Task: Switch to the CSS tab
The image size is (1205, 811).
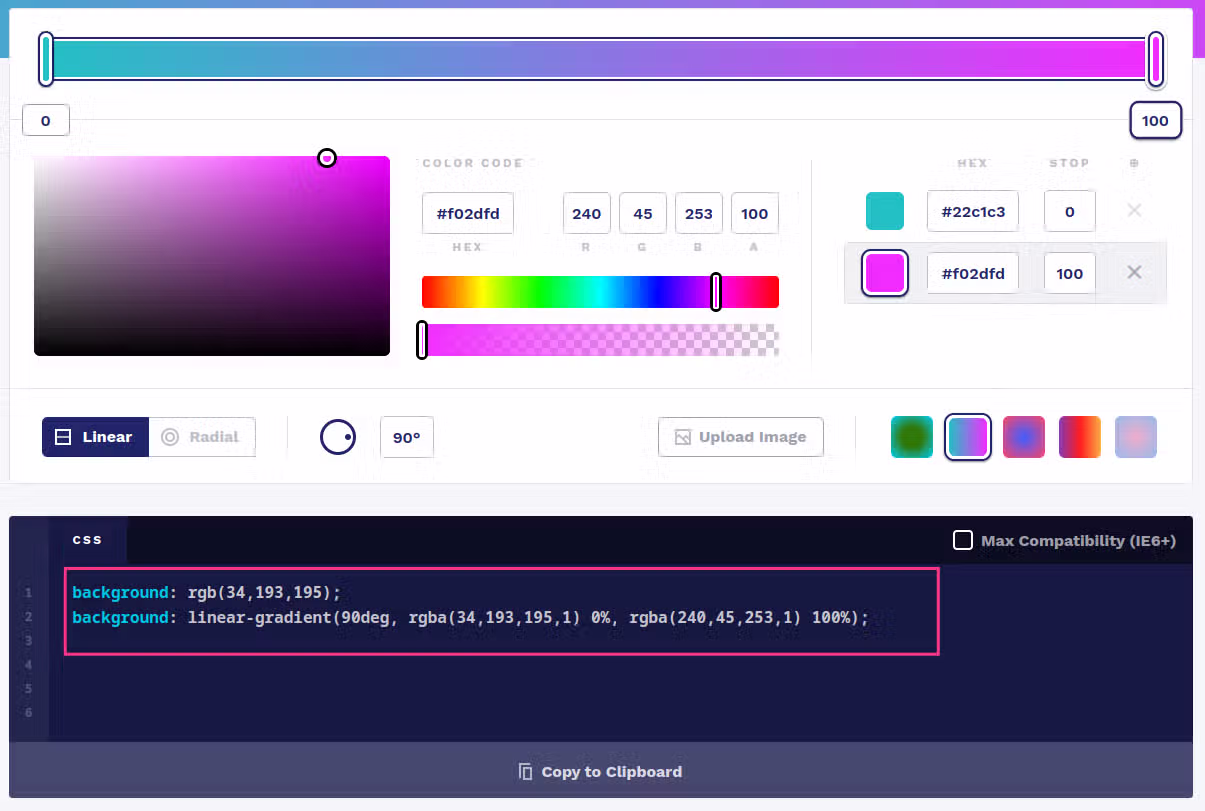Action: click(x=87, y=539)
